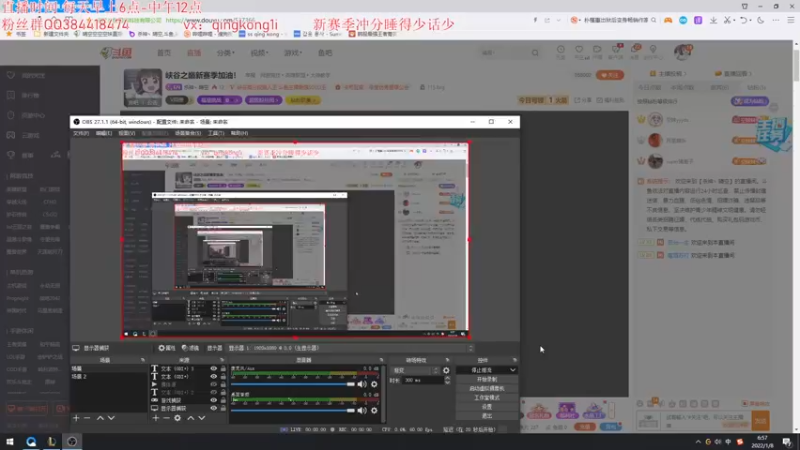Click the orange 关注 follow button

(610, 75)
